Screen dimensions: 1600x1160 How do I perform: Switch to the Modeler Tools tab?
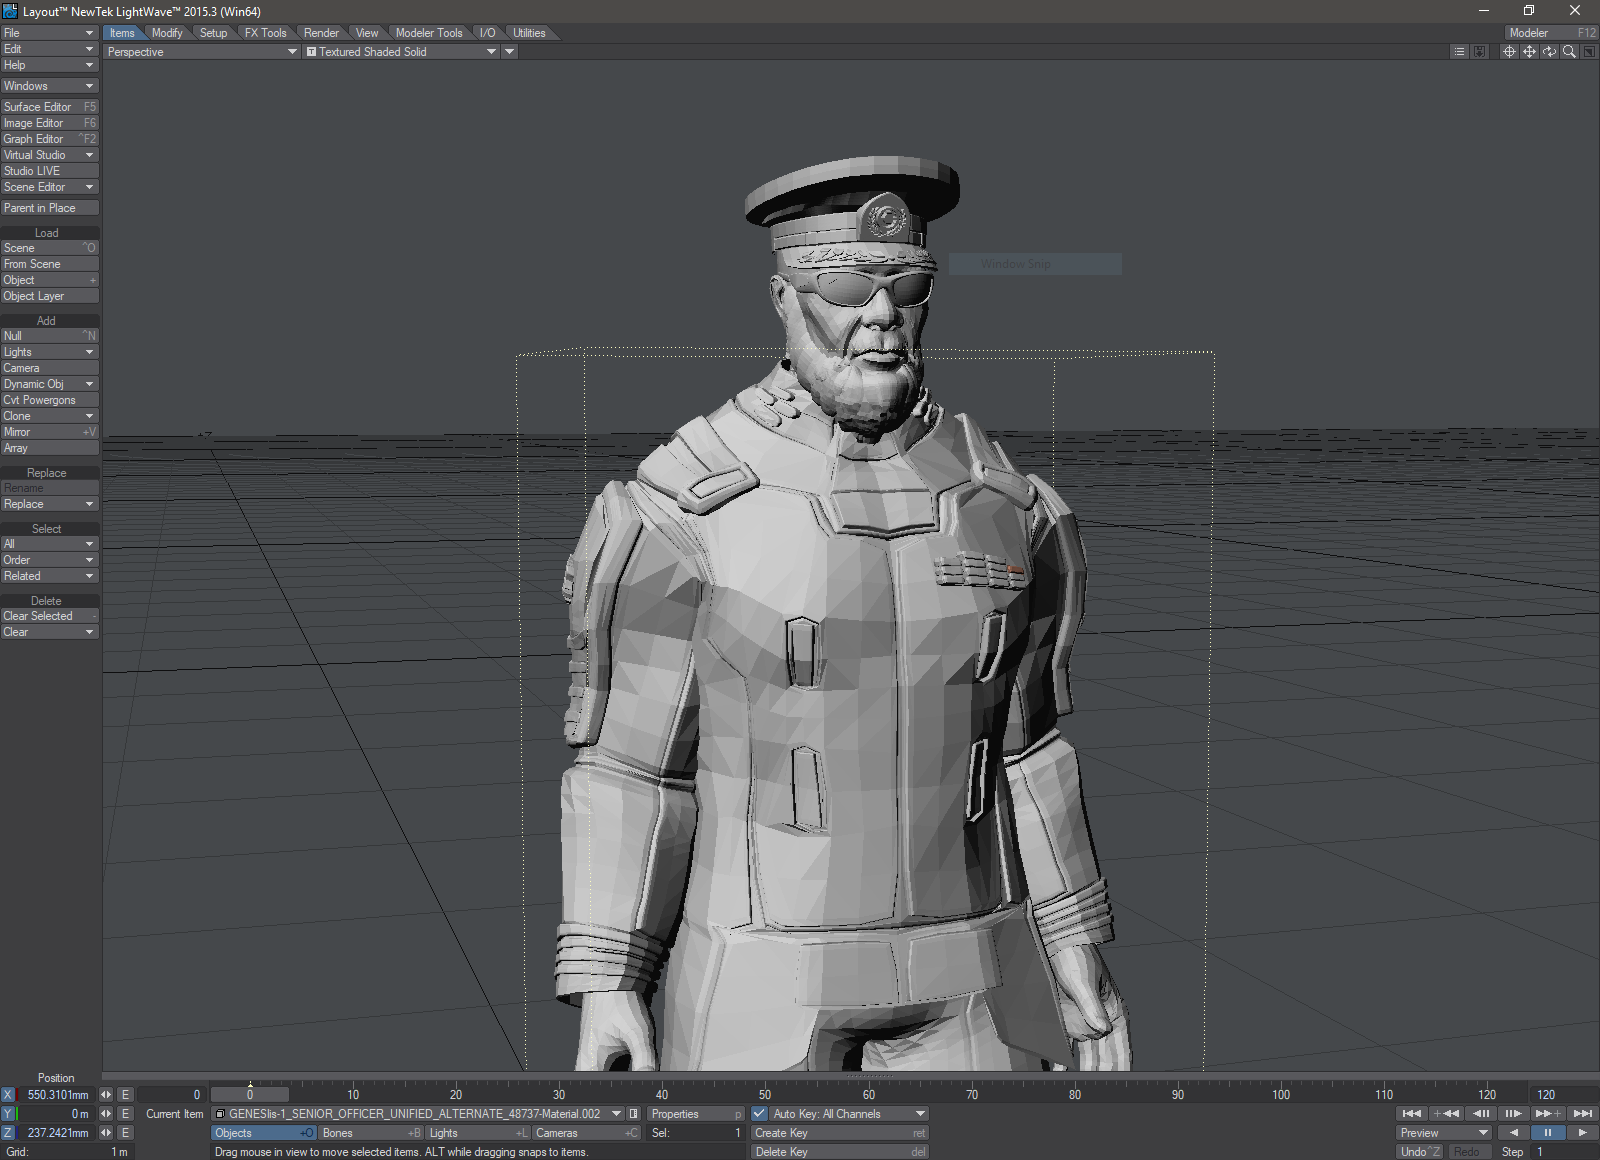tap(429, 33)
